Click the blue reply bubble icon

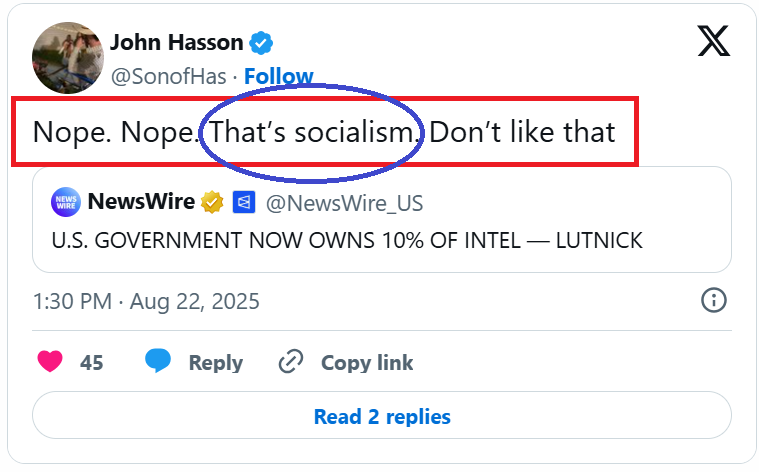(158, 362)
